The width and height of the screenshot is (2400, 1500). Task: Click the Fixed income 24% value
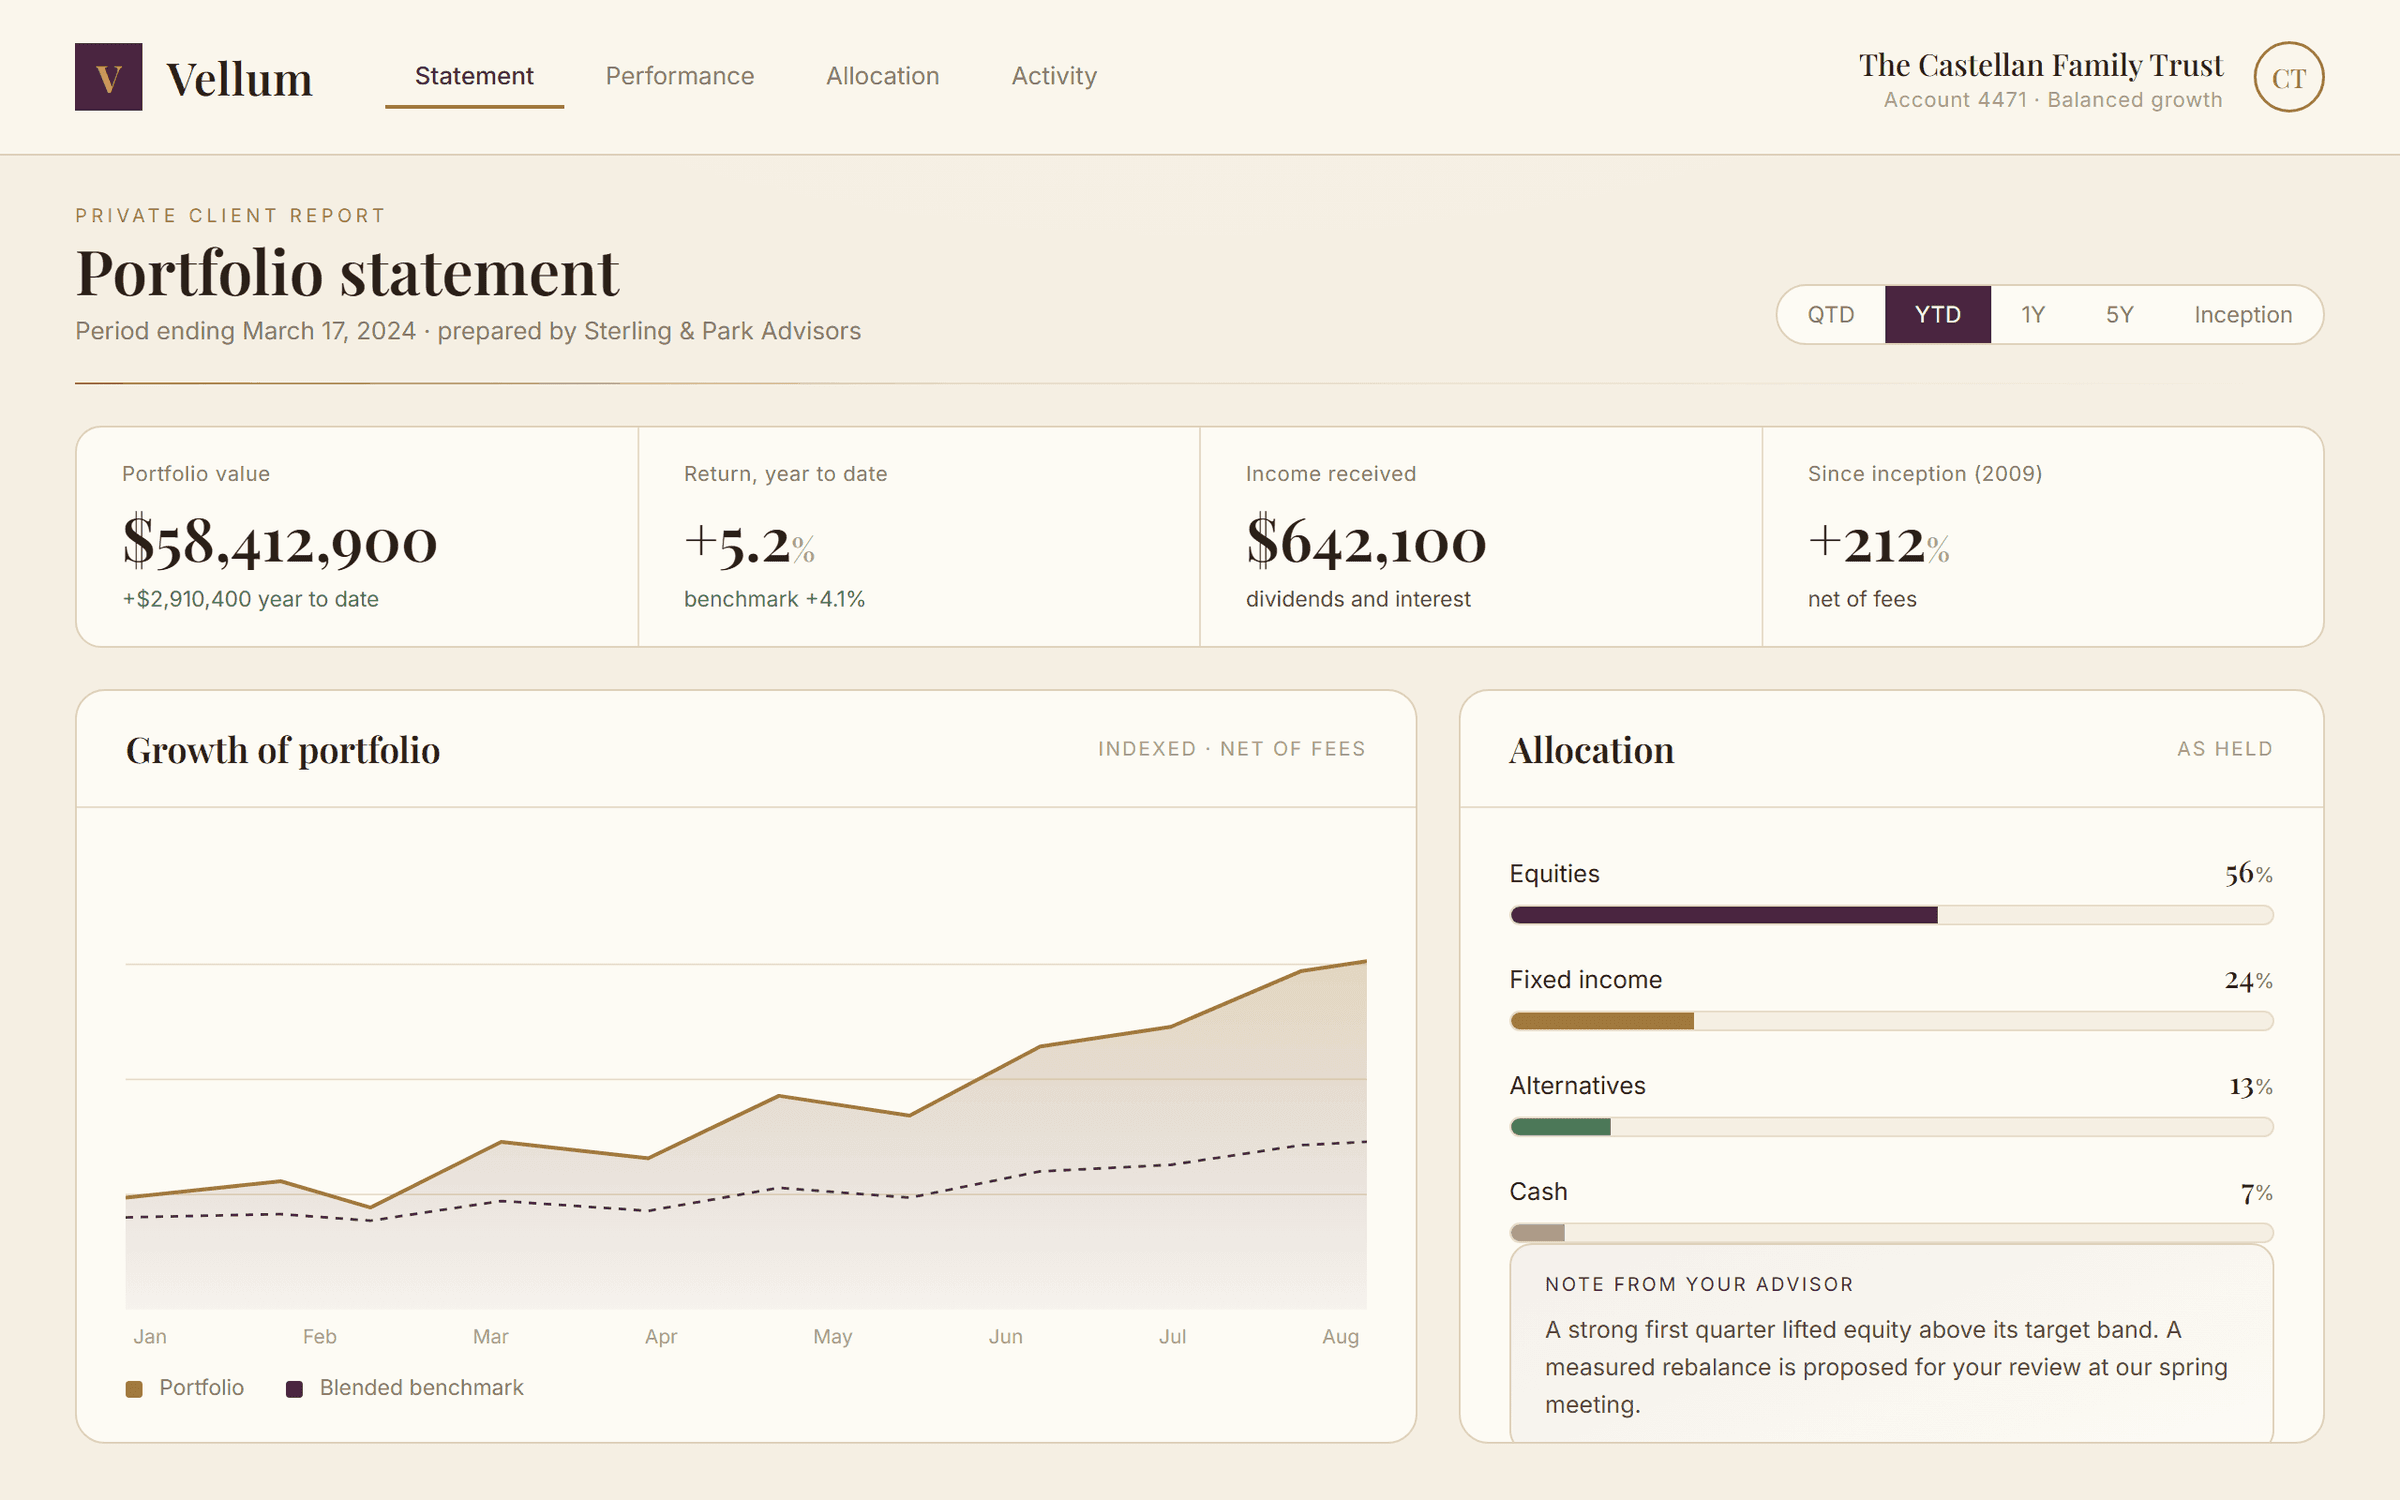(x=2248, y=979)
